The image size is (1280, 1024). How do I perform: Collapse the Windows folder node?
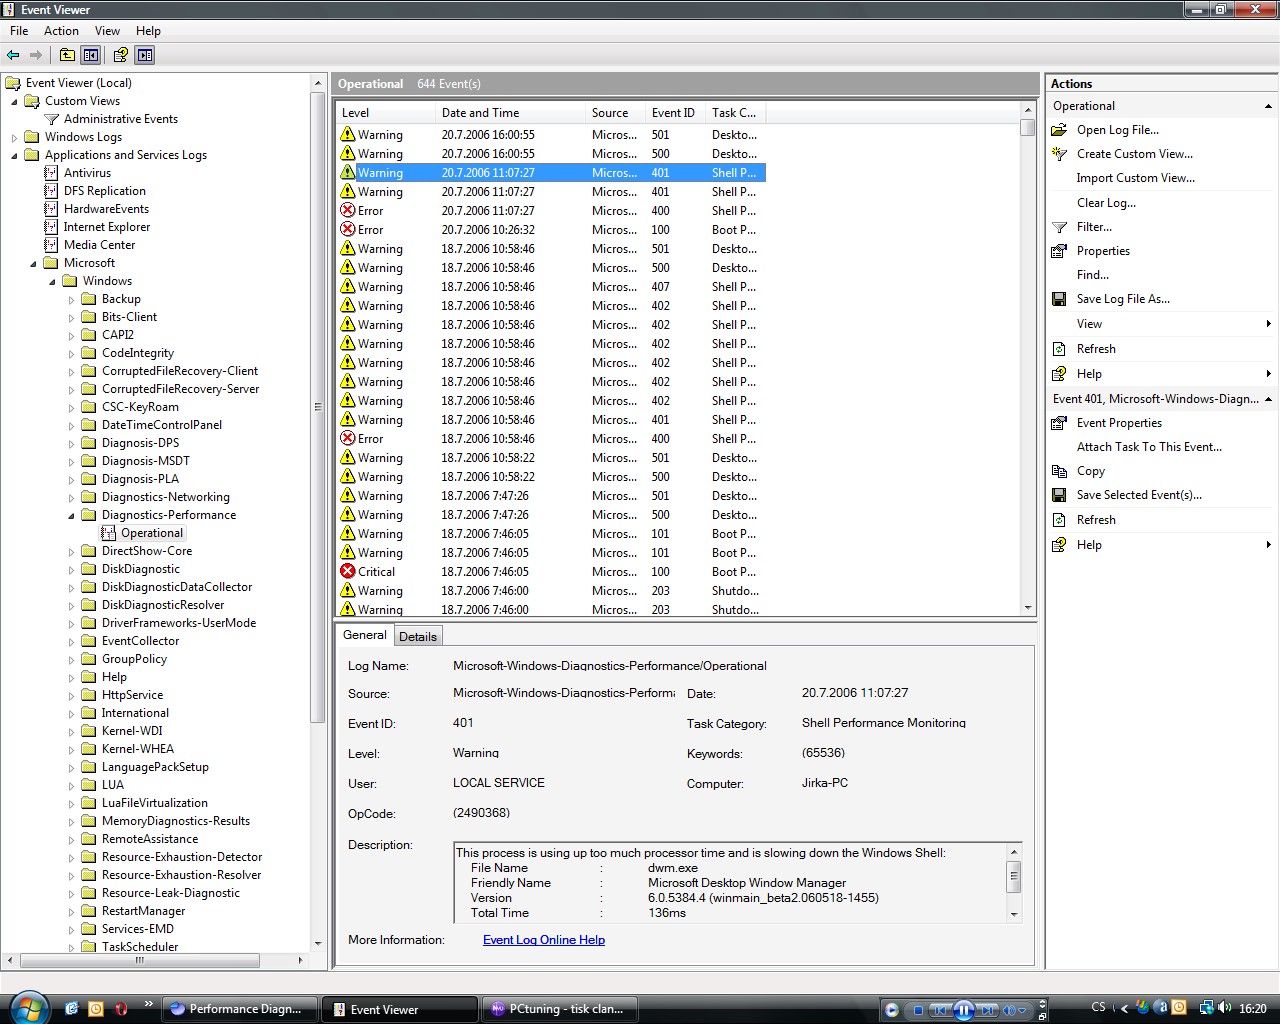[52, 281]
